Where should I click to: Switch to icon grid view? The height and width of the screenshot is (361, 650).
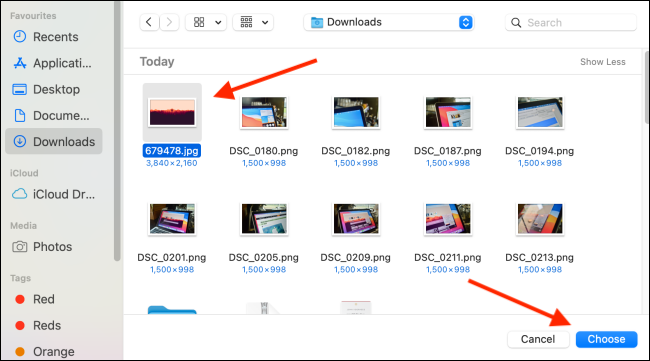(199, 22)
